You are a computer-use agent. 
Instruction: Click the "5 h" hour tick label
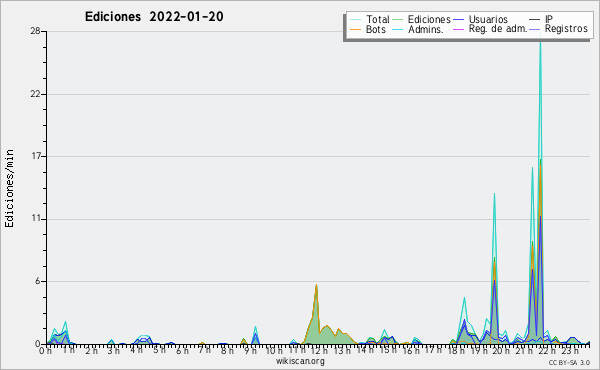point(159,349)
